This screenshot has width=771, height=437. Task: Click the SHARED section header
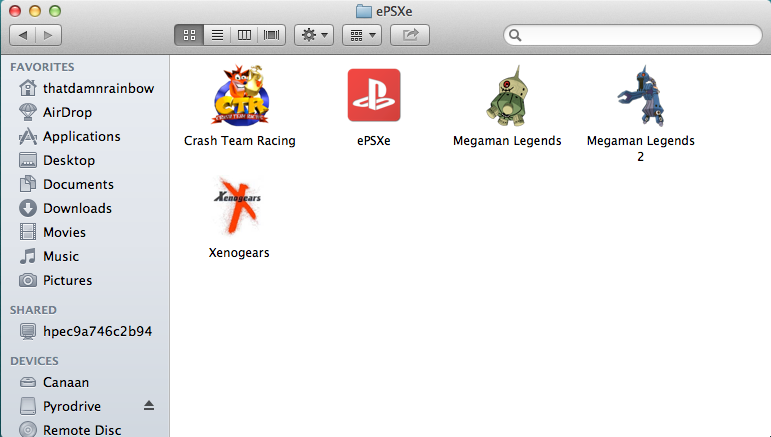coord(33,310)
